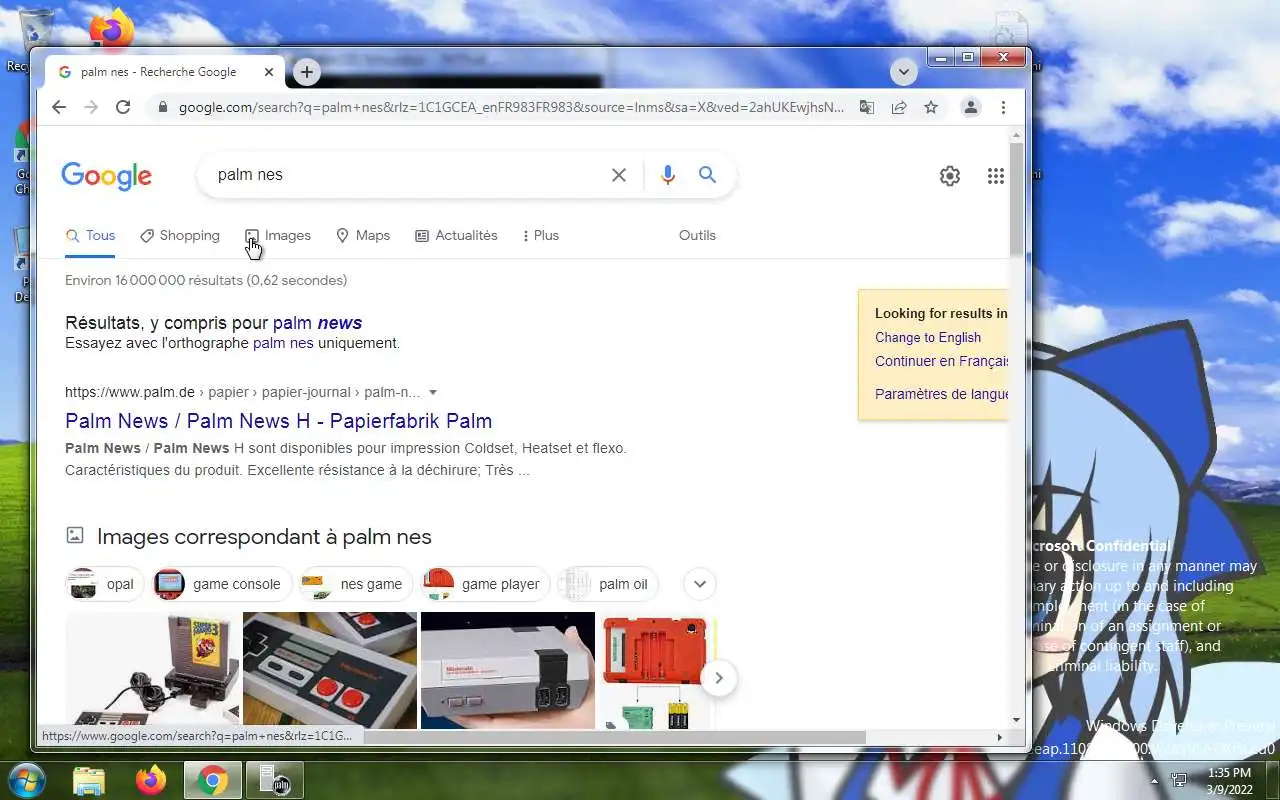The image size is (1280, 800).
Task: Open Windows Explorer from the taskbar
Action: [x=89, y=780]
